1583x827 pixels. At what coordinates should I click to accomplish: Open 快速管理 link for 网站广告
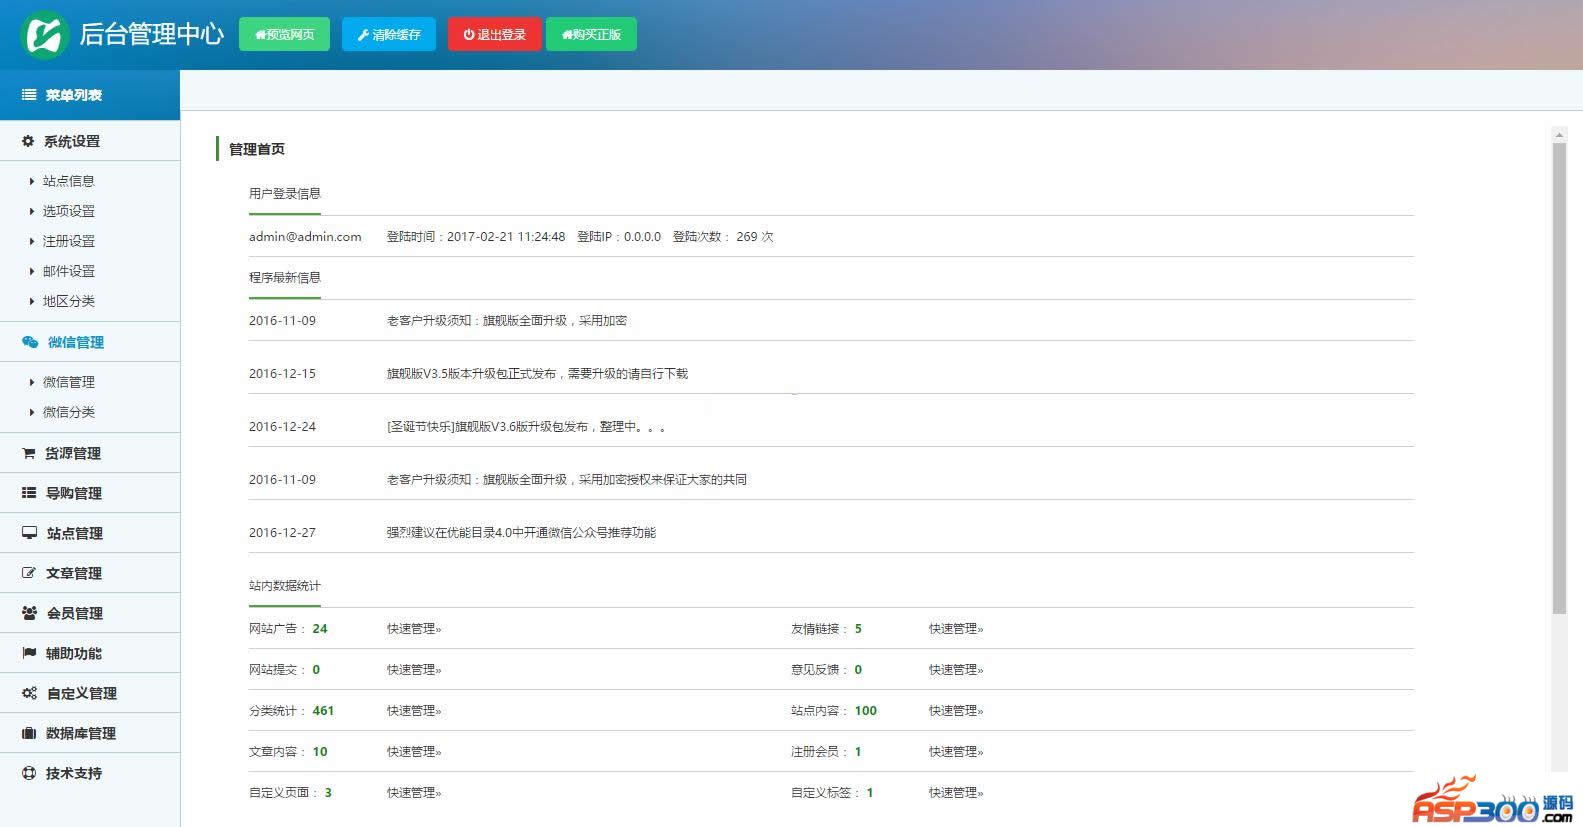coord(414,629)
